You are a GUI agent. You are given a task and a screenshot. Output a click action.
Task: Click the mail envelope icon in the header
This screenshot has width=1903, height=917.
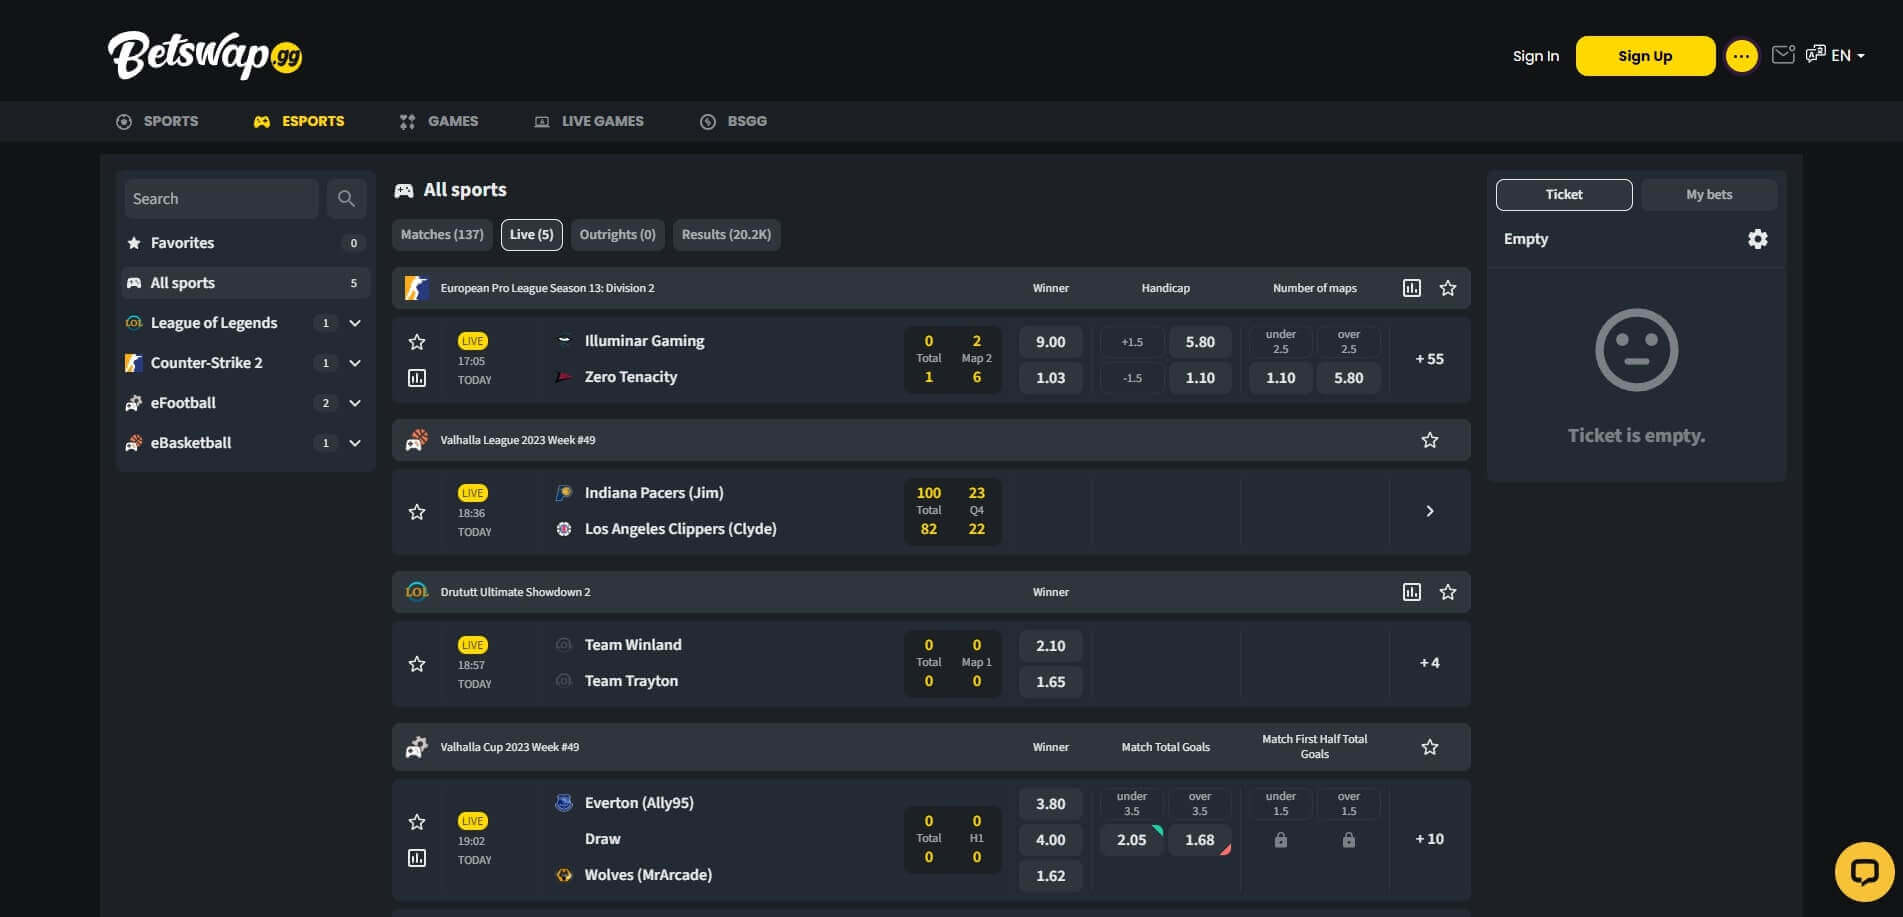[x=1783, y=55]
